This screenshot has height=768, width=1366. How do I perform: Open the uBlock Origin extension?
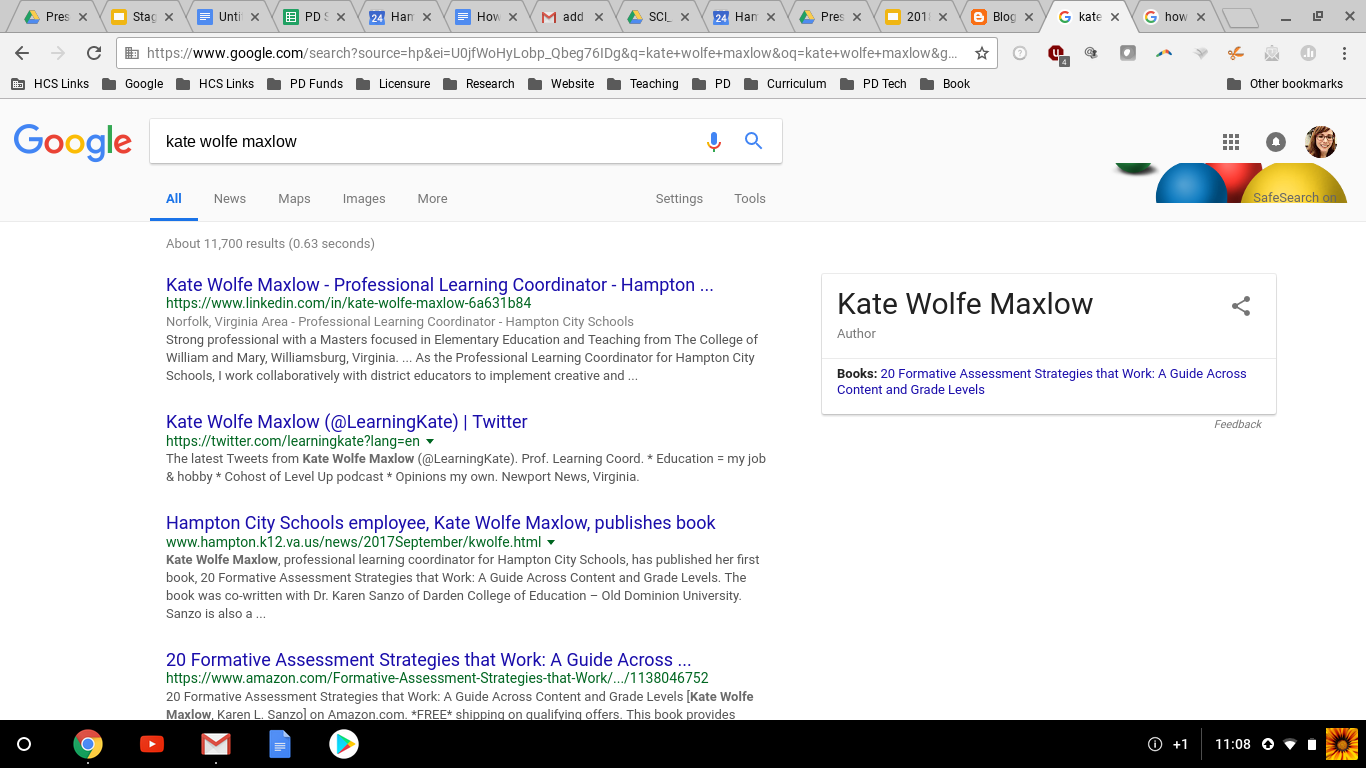coord(1056,54)
